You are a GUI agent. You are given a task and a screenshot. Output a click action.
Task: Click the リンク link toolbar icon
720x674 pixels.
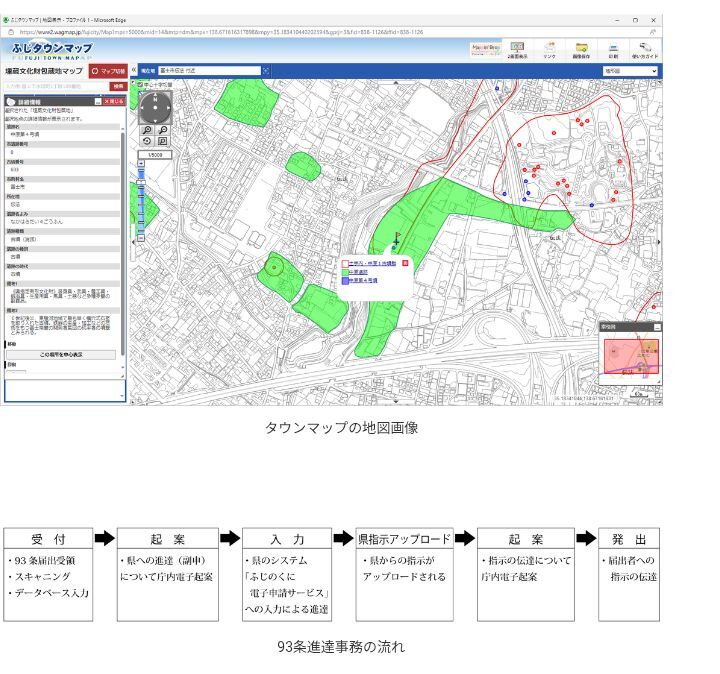(x=549, y=50)
